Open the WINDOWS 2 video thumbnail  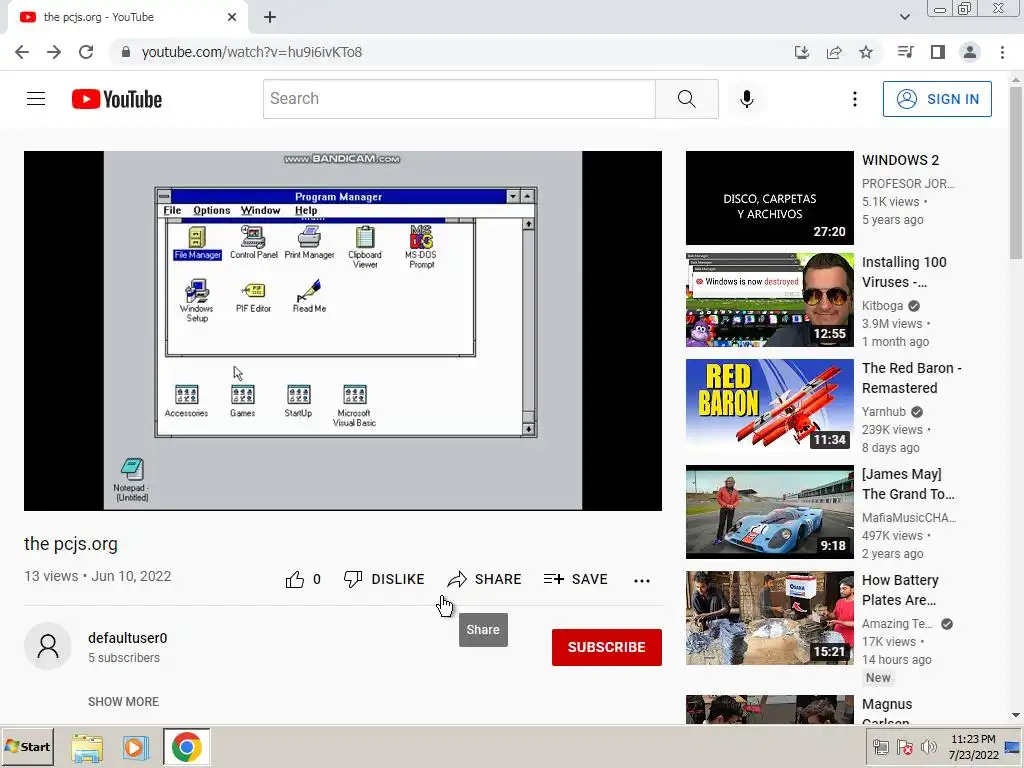(769, 198)
